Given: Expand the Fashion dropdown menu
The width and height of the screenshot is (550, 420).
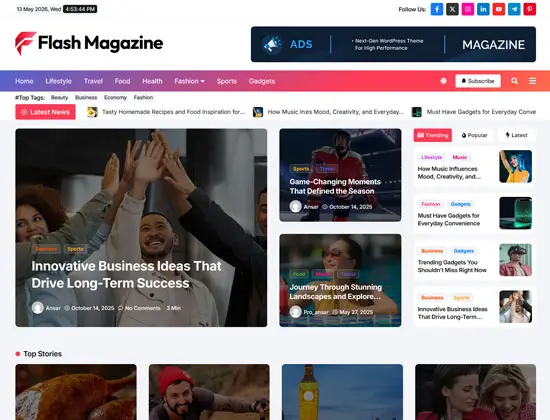Looking at the screenshot, I should tap(189, 81).
